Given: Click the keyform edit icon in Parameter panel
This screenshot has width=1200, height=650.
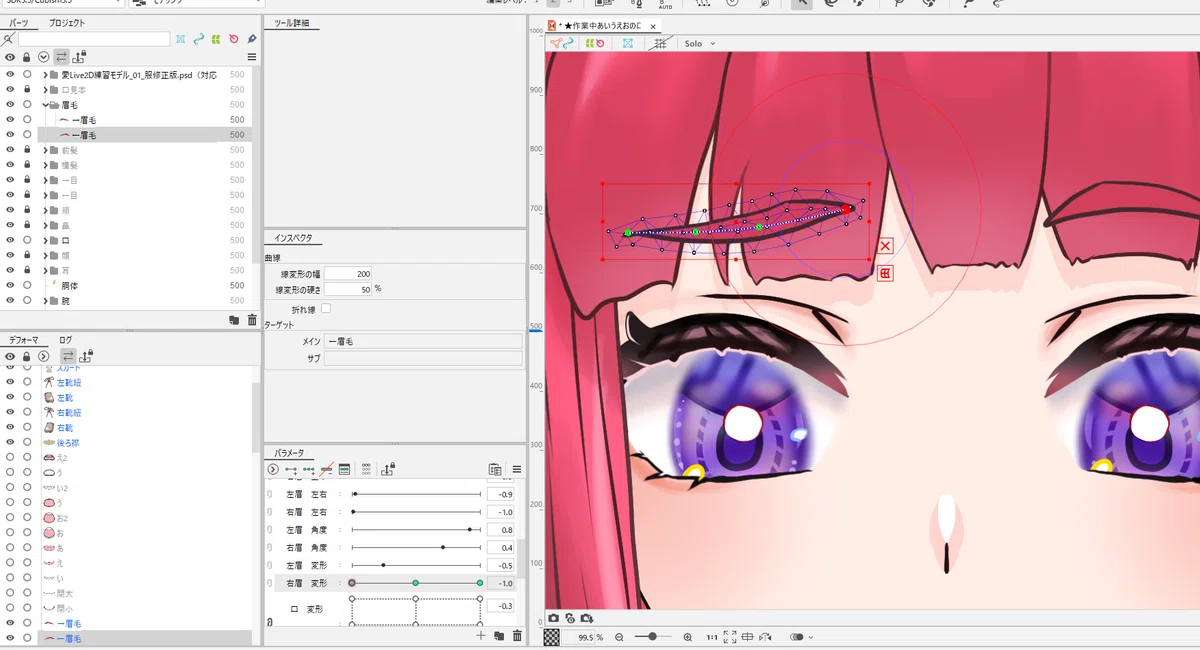Looking at the screenshot, I should [344, 469].
